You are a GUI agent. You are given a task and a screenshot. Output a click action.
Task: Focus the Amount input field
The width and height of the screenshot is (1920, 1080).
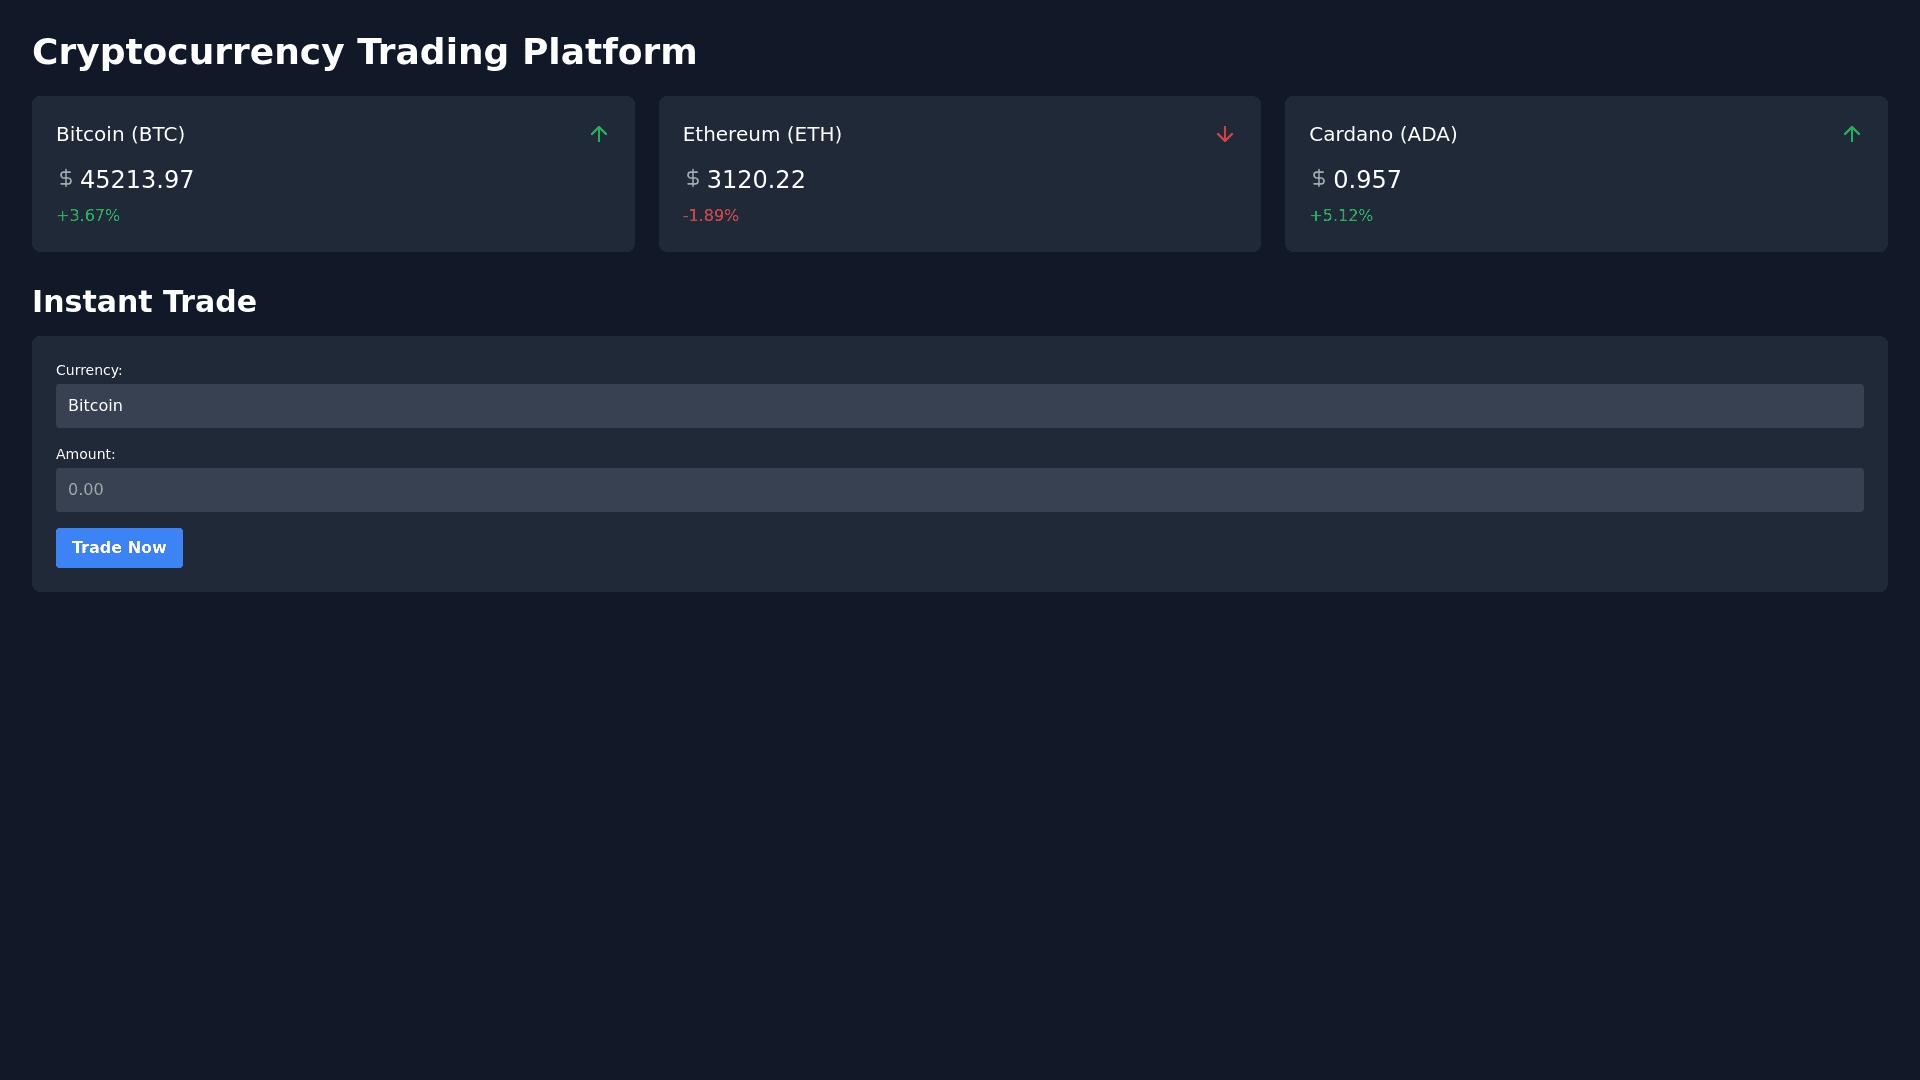pyautogui.click(x=959, y=490)
